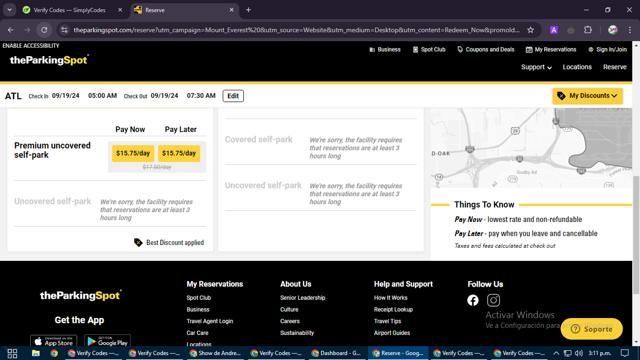Switch to Show de Andre taskbar window
Viewport: 640px width, 360px height.
tap(215, 353)
